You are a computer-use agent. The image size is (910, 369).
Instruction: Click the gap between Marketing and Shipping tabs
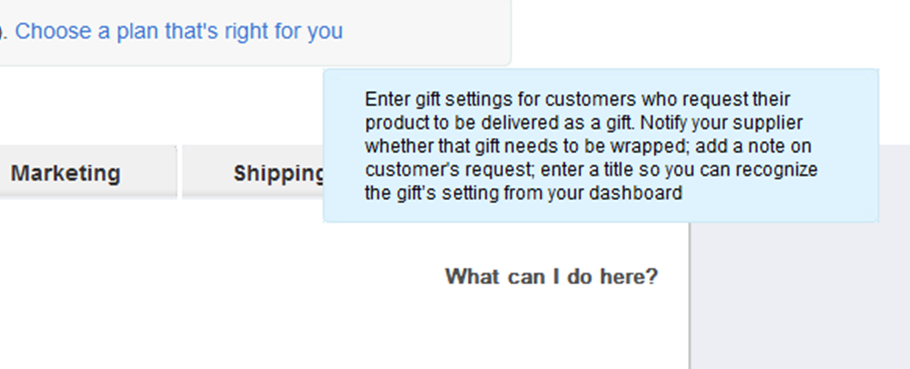coord(179,172)
